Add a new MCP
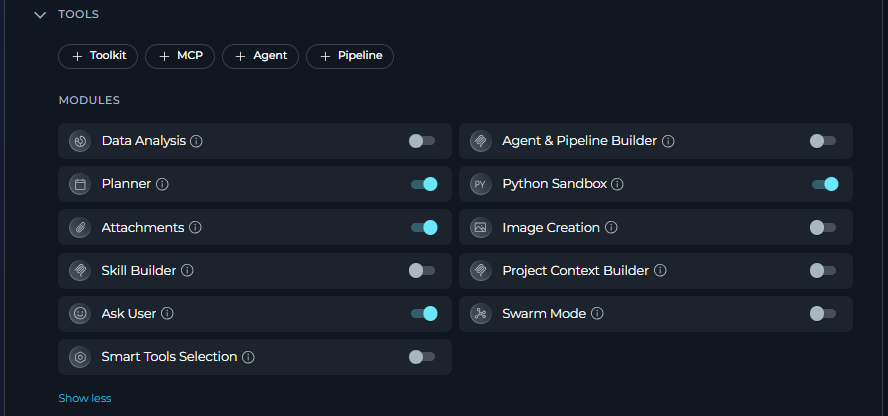Screen dimensions: 888x416 pyautogui.click(x=180, y=56)
